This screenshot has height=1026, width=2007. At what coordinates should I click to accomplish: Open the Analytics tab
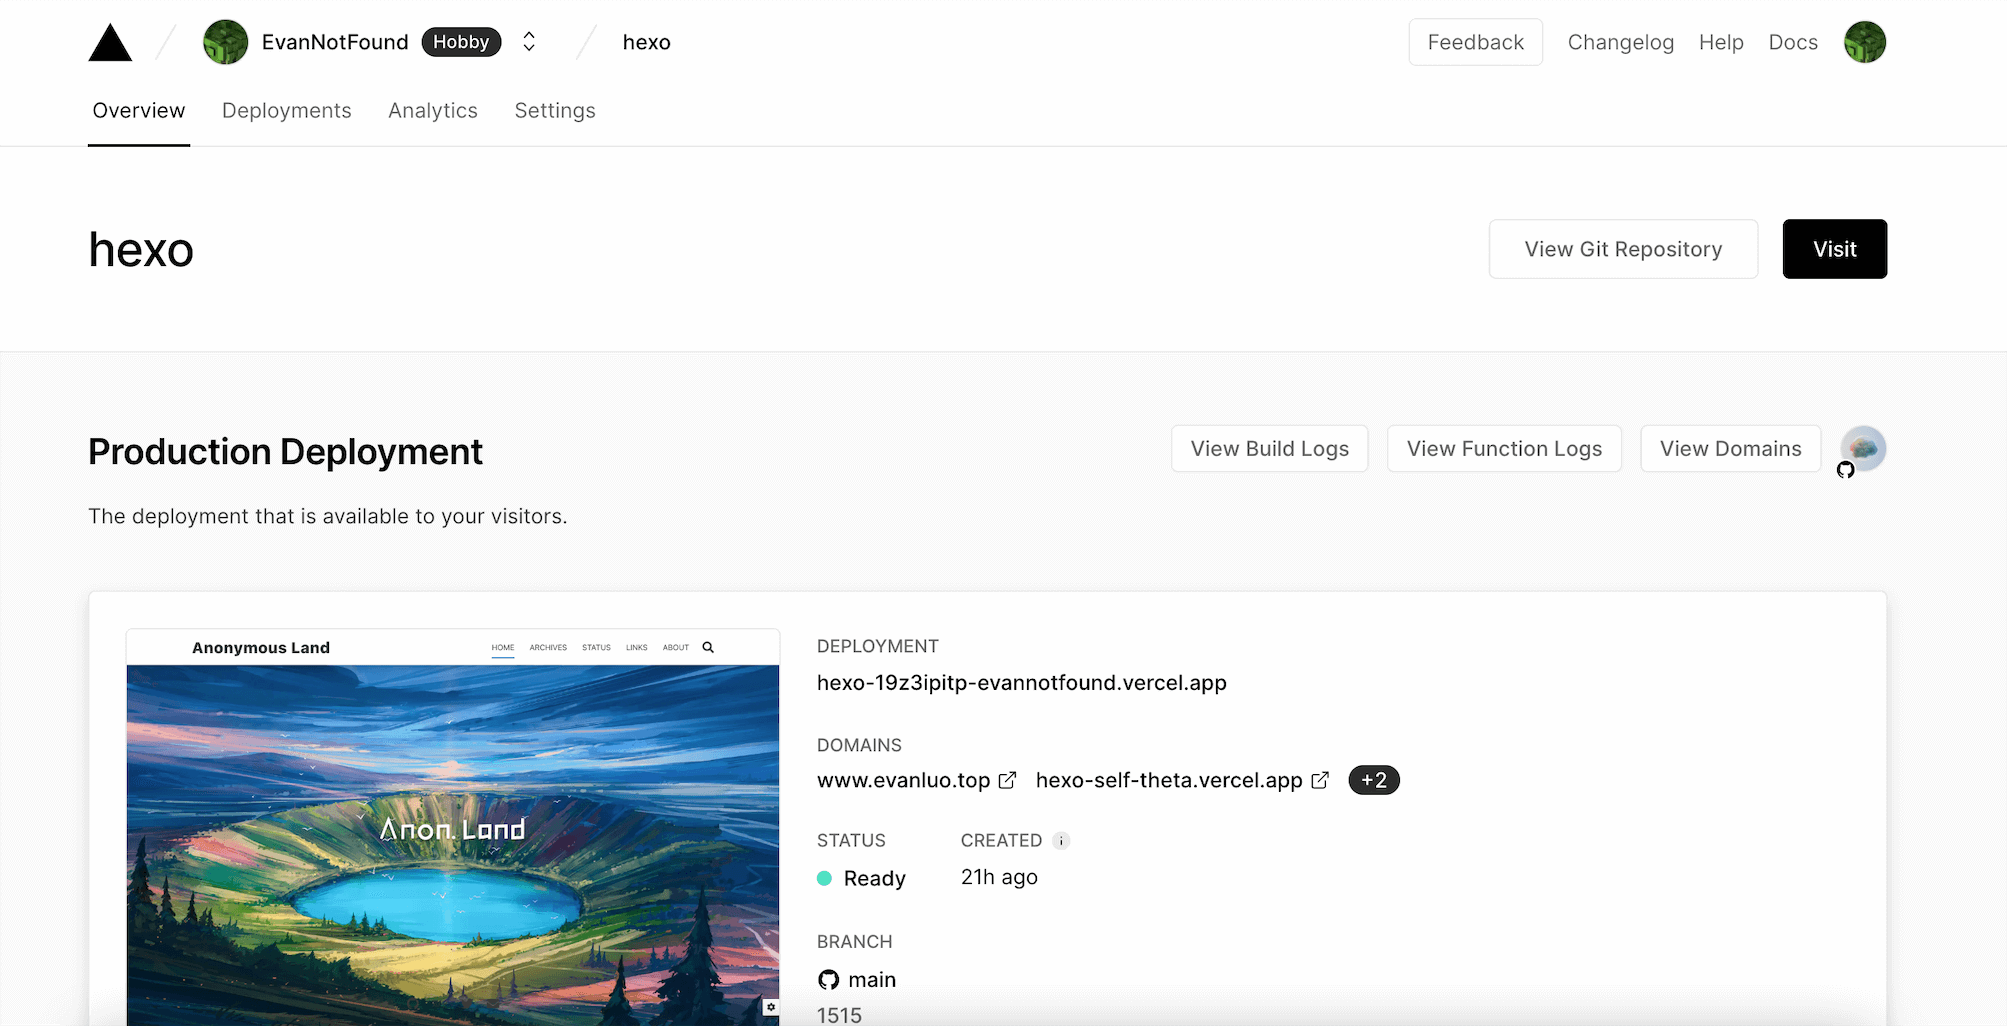[433, 110]
